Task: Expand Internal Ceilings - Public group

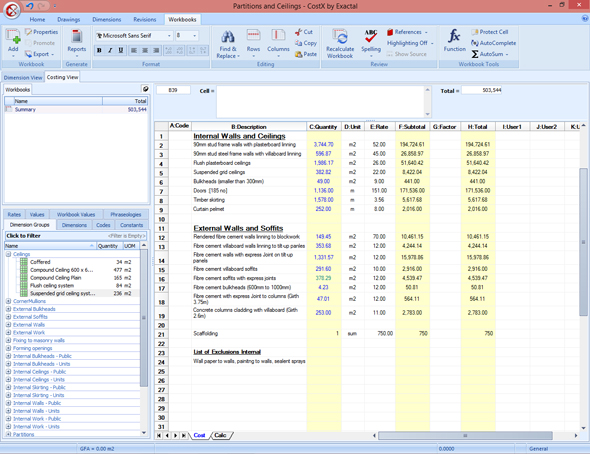Action: pyautogui.click(x=8, y=372)
